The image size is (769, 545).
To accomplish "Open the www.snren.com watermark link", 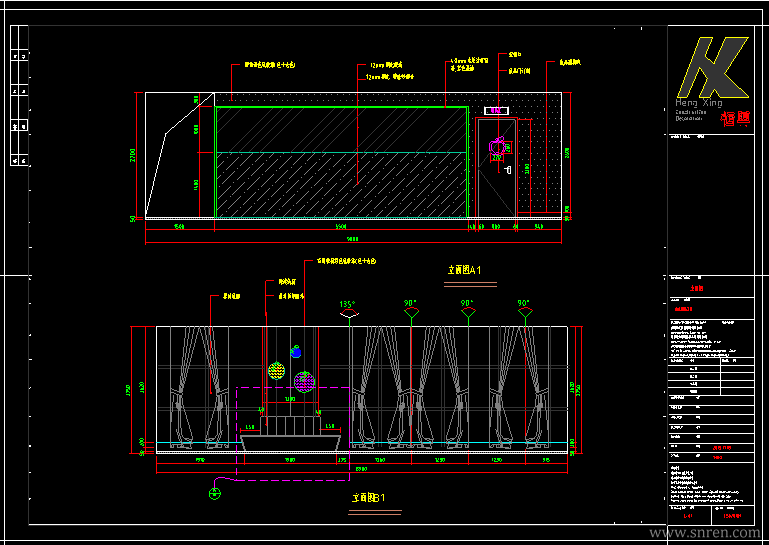I will point(704,533).
